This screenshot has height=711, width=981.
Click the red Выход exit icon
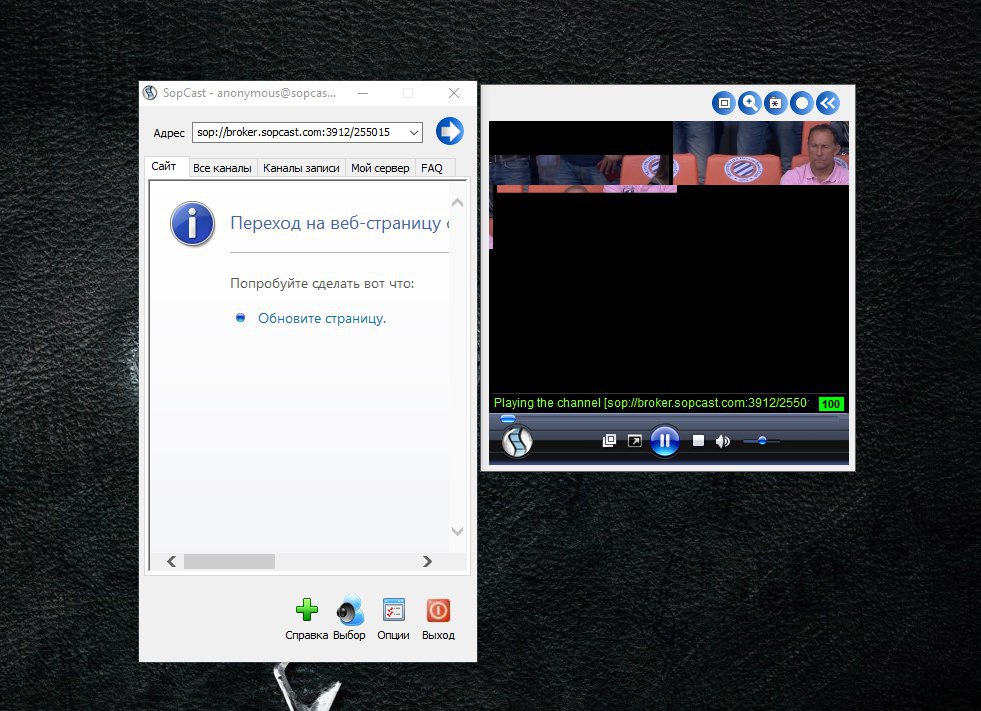point(438,610)
